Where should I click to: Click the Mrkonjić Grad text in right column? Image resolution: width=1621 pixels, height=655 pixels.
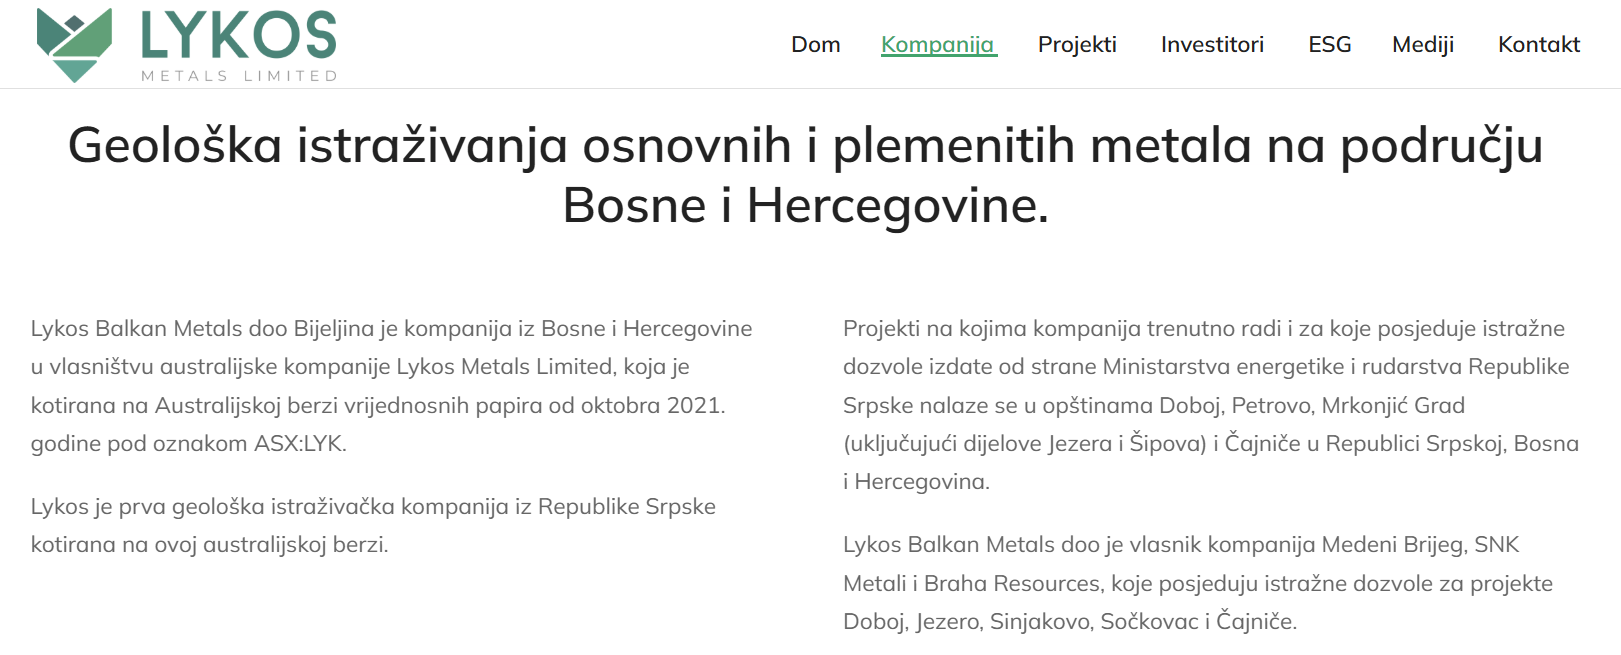(1393, 406)
